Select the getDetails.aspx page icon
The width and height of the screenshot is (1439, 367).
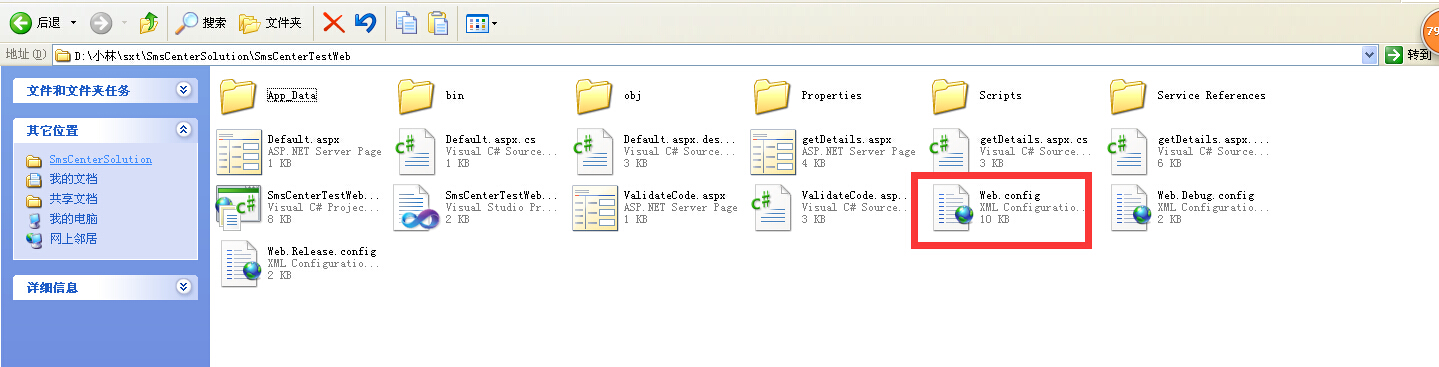click(772, 152)
